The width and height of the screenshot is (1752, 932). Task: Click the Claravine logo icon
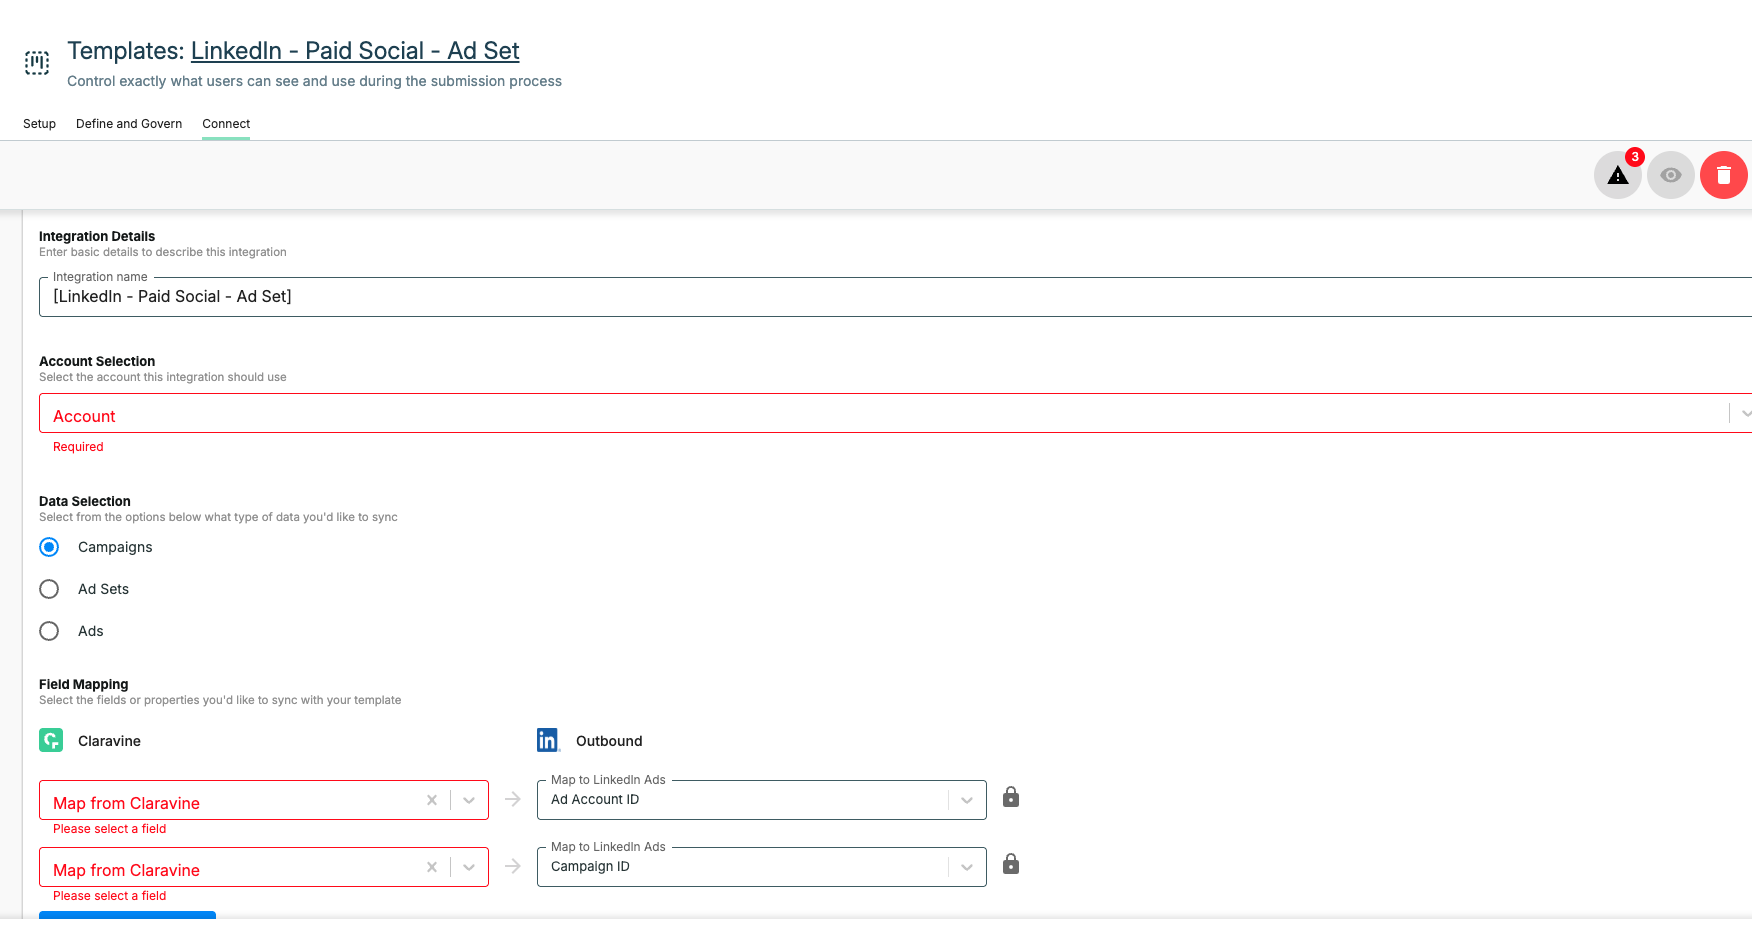51,740
